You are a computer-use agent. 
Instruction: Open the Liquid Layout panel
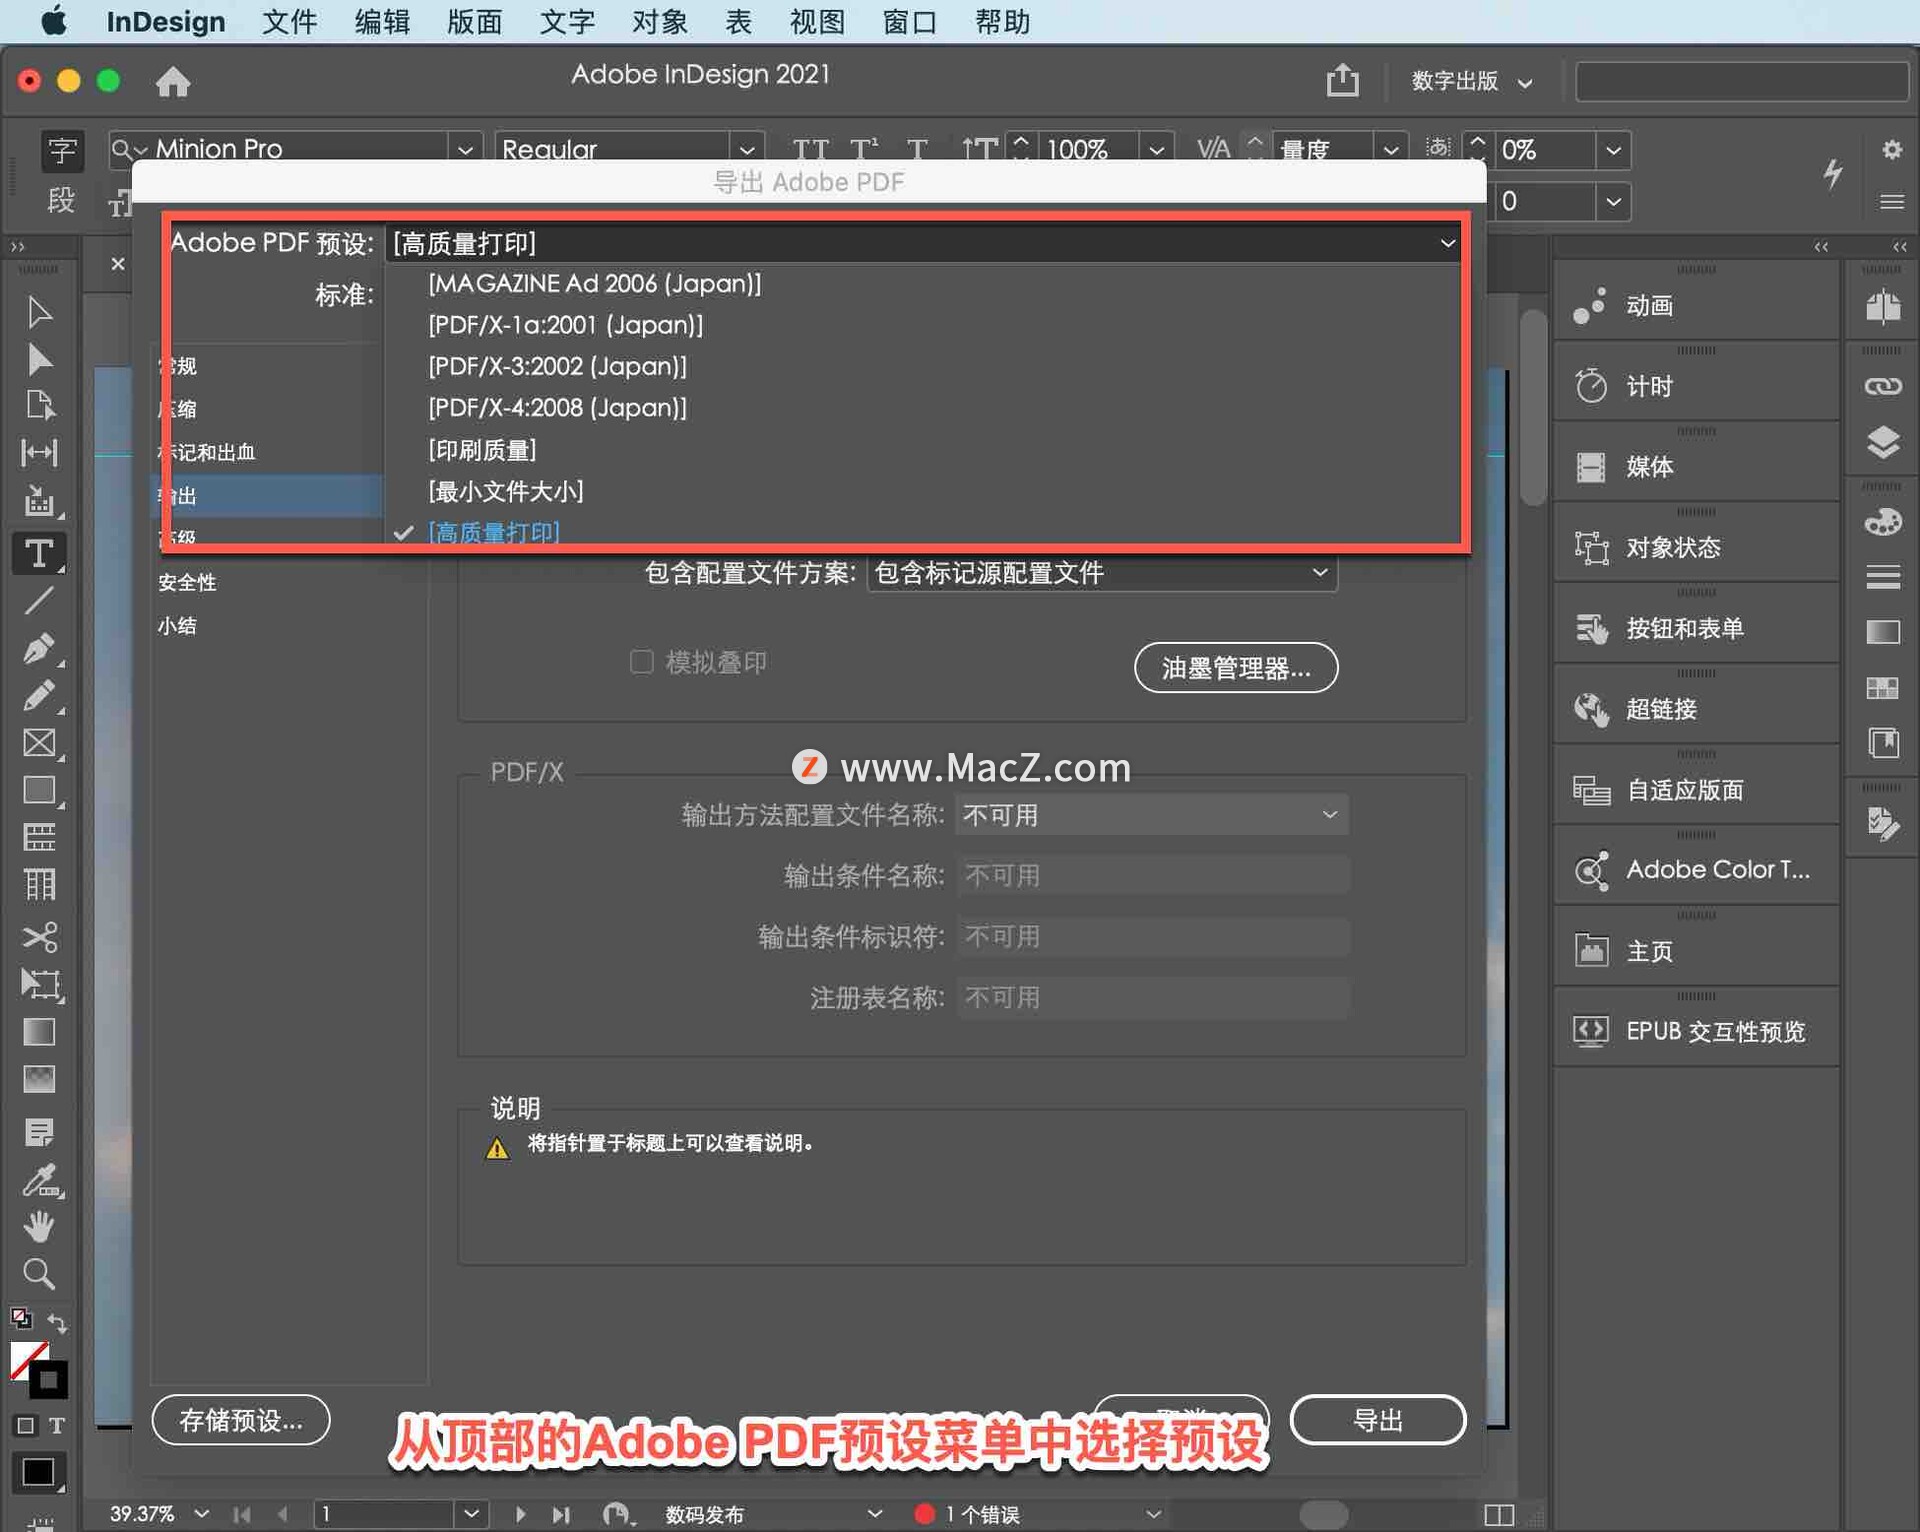pyautogui.click(x=1697, y=790)
